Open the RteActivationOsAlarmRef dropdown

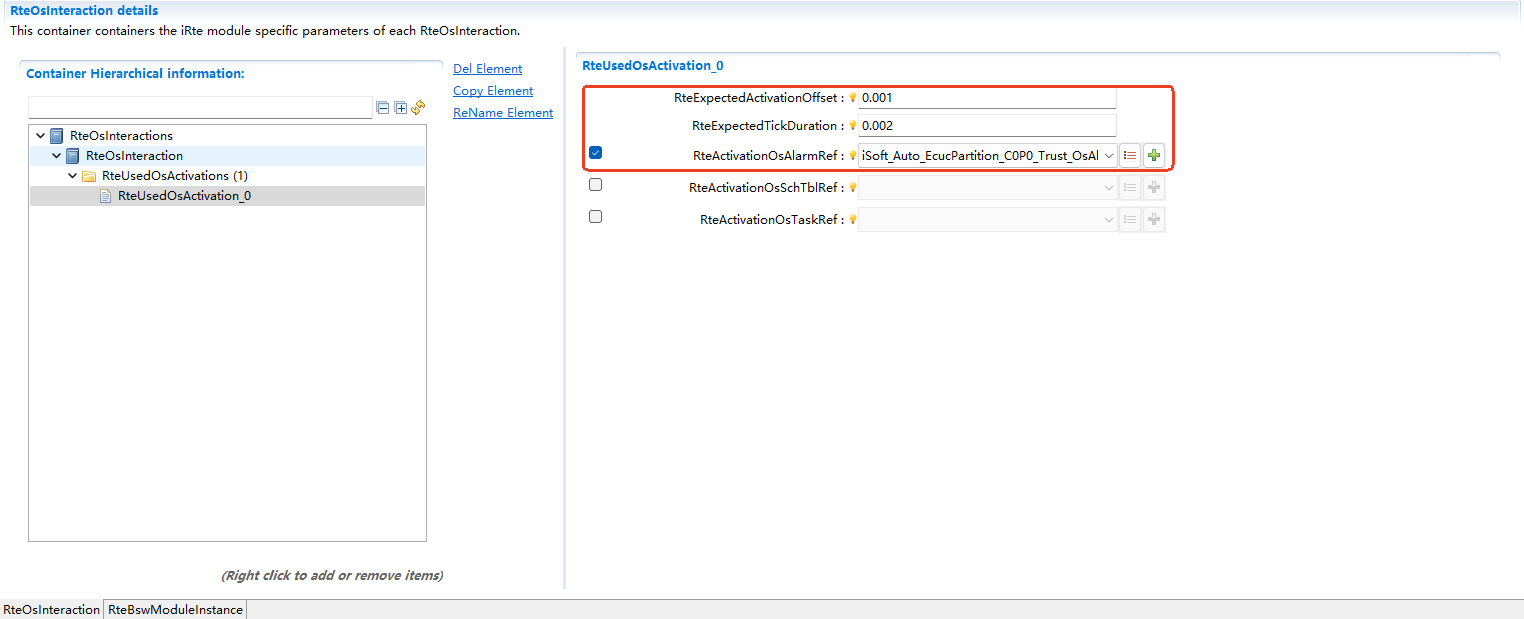coord(1109,156)
